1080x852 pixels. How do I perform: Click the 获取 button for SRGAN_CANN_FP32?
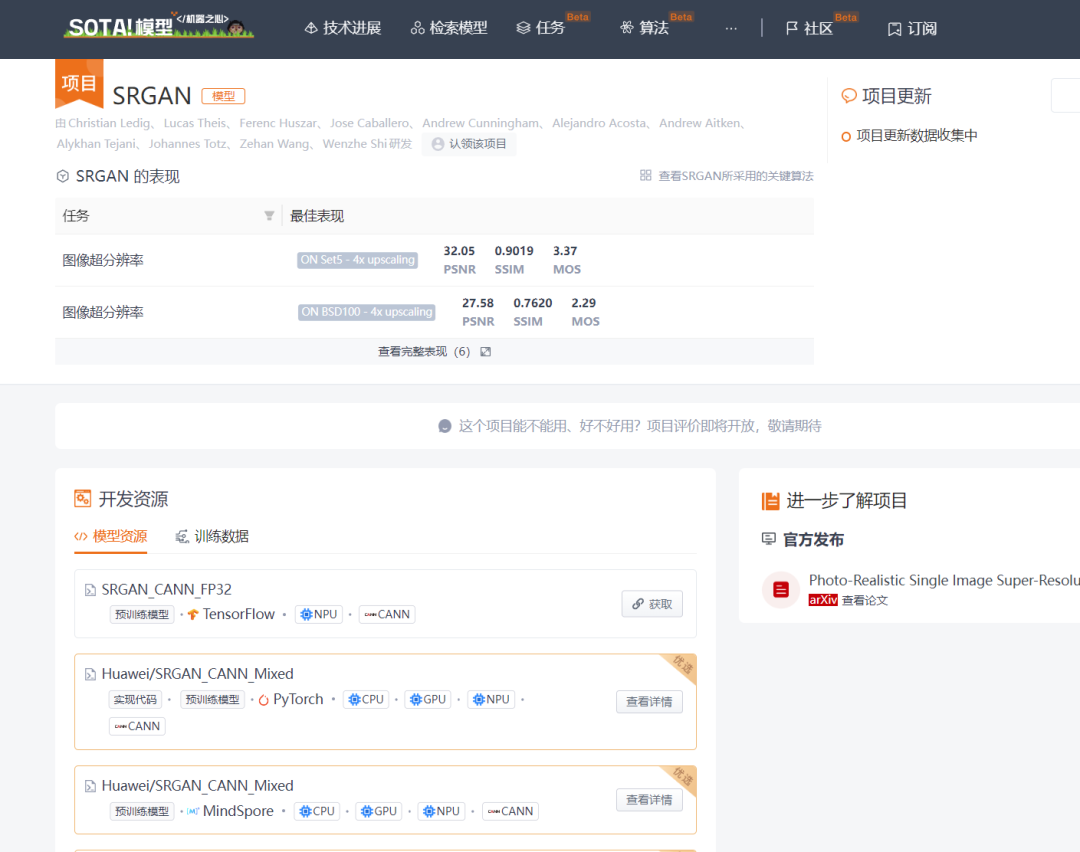pos(652,604)
